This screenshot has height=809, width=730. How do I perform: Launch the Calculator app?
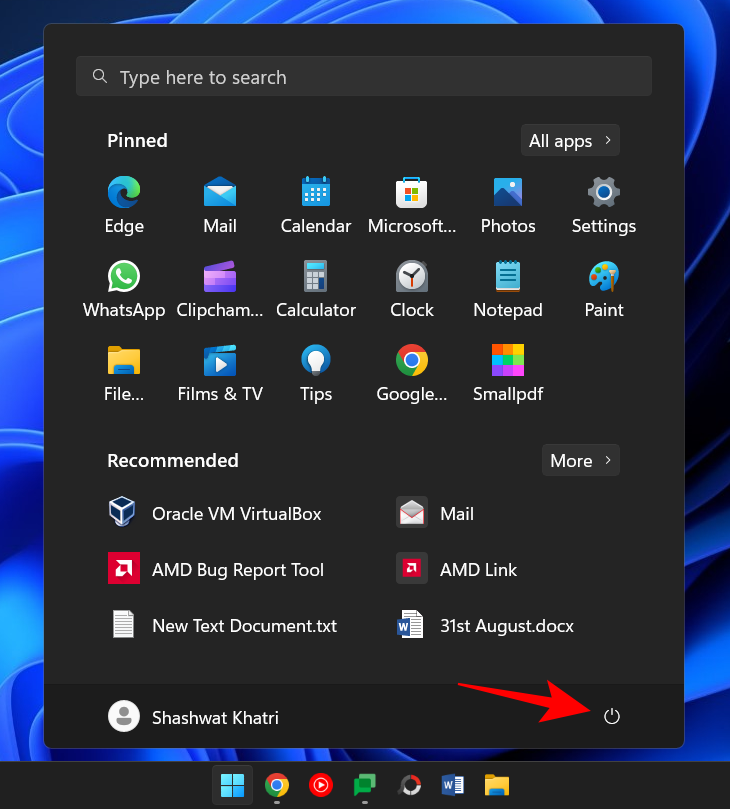[316, 289]
